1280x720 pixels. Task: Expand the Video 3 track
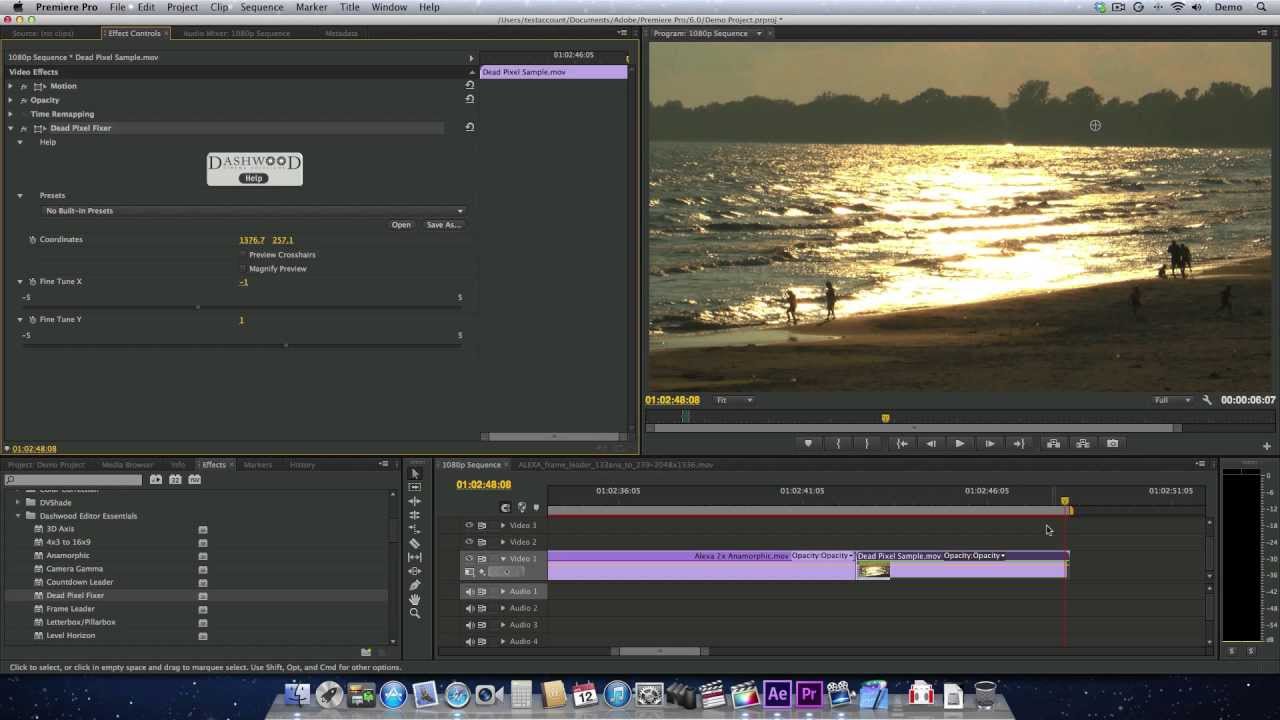[503, 525]
